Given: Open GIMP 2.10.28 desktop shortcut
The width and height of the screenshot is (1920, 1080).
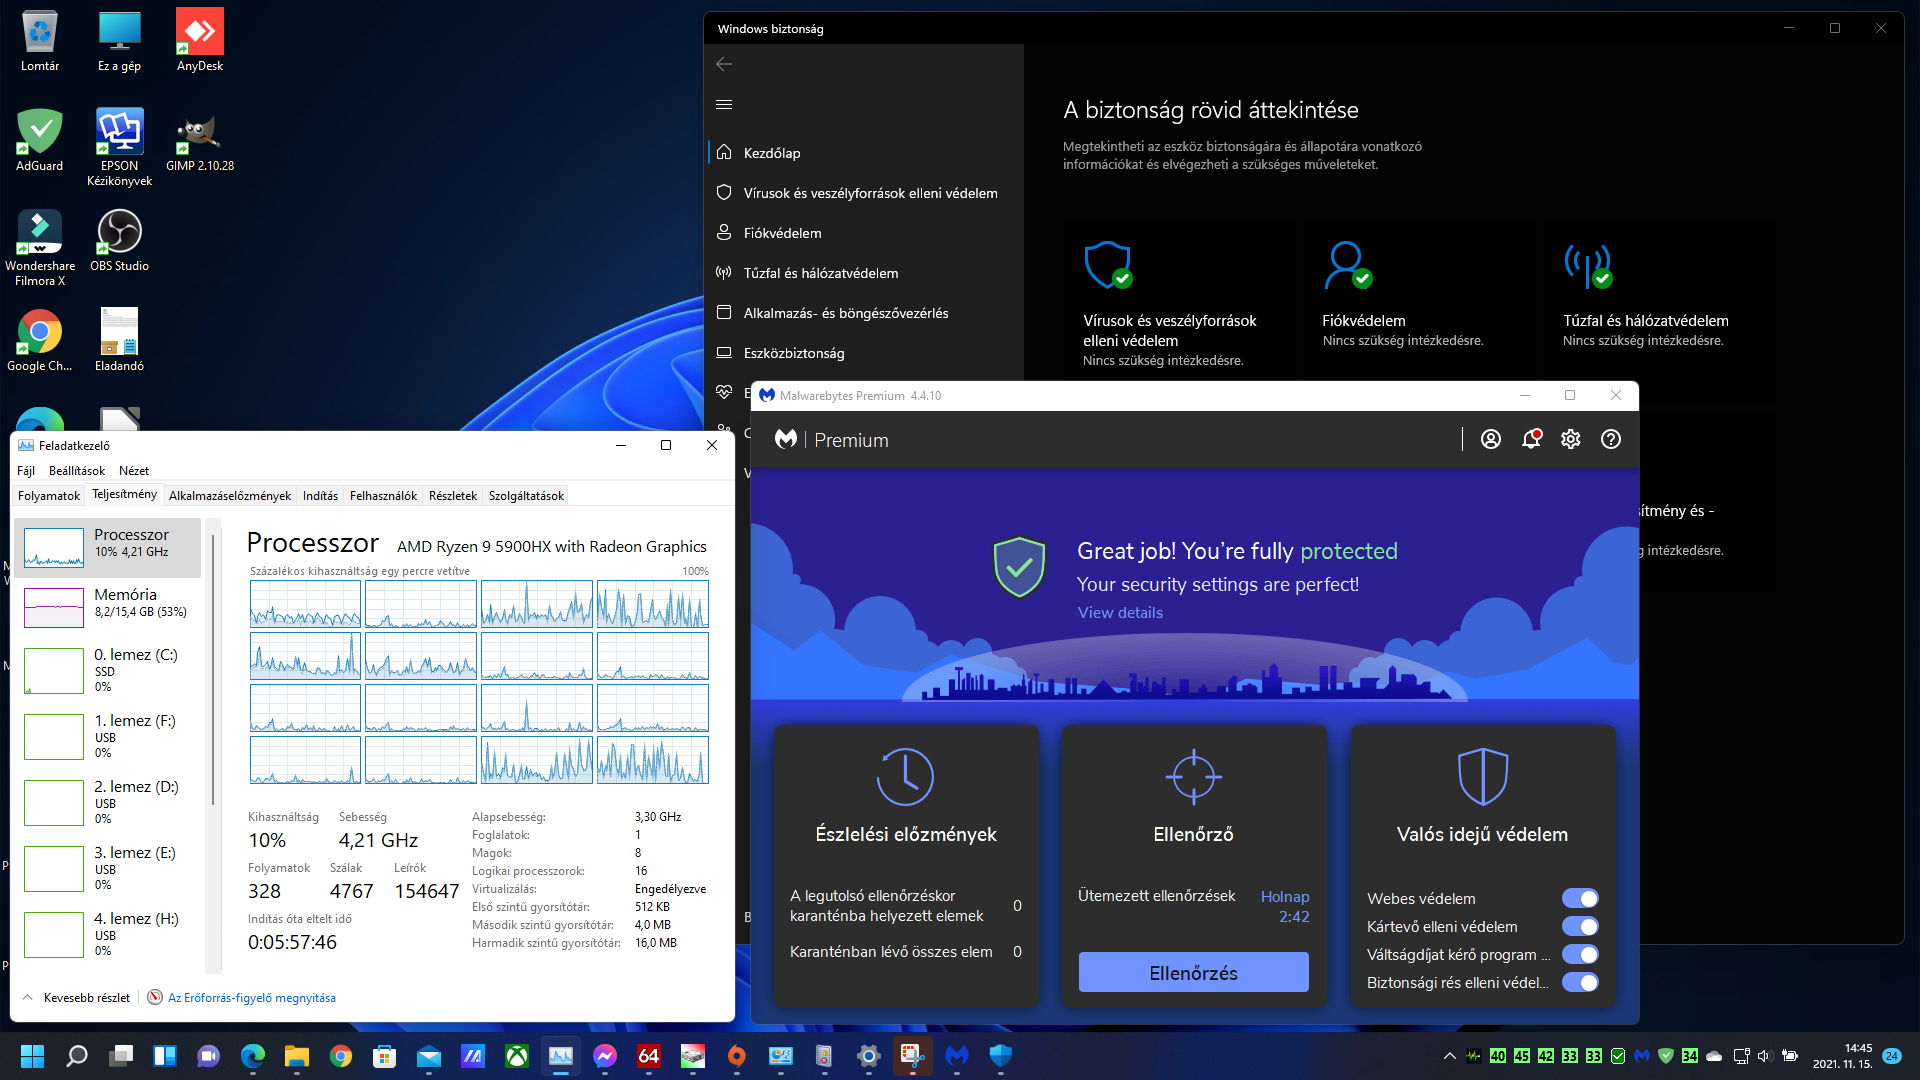Looking at the screenshot, I should [200, 140].
